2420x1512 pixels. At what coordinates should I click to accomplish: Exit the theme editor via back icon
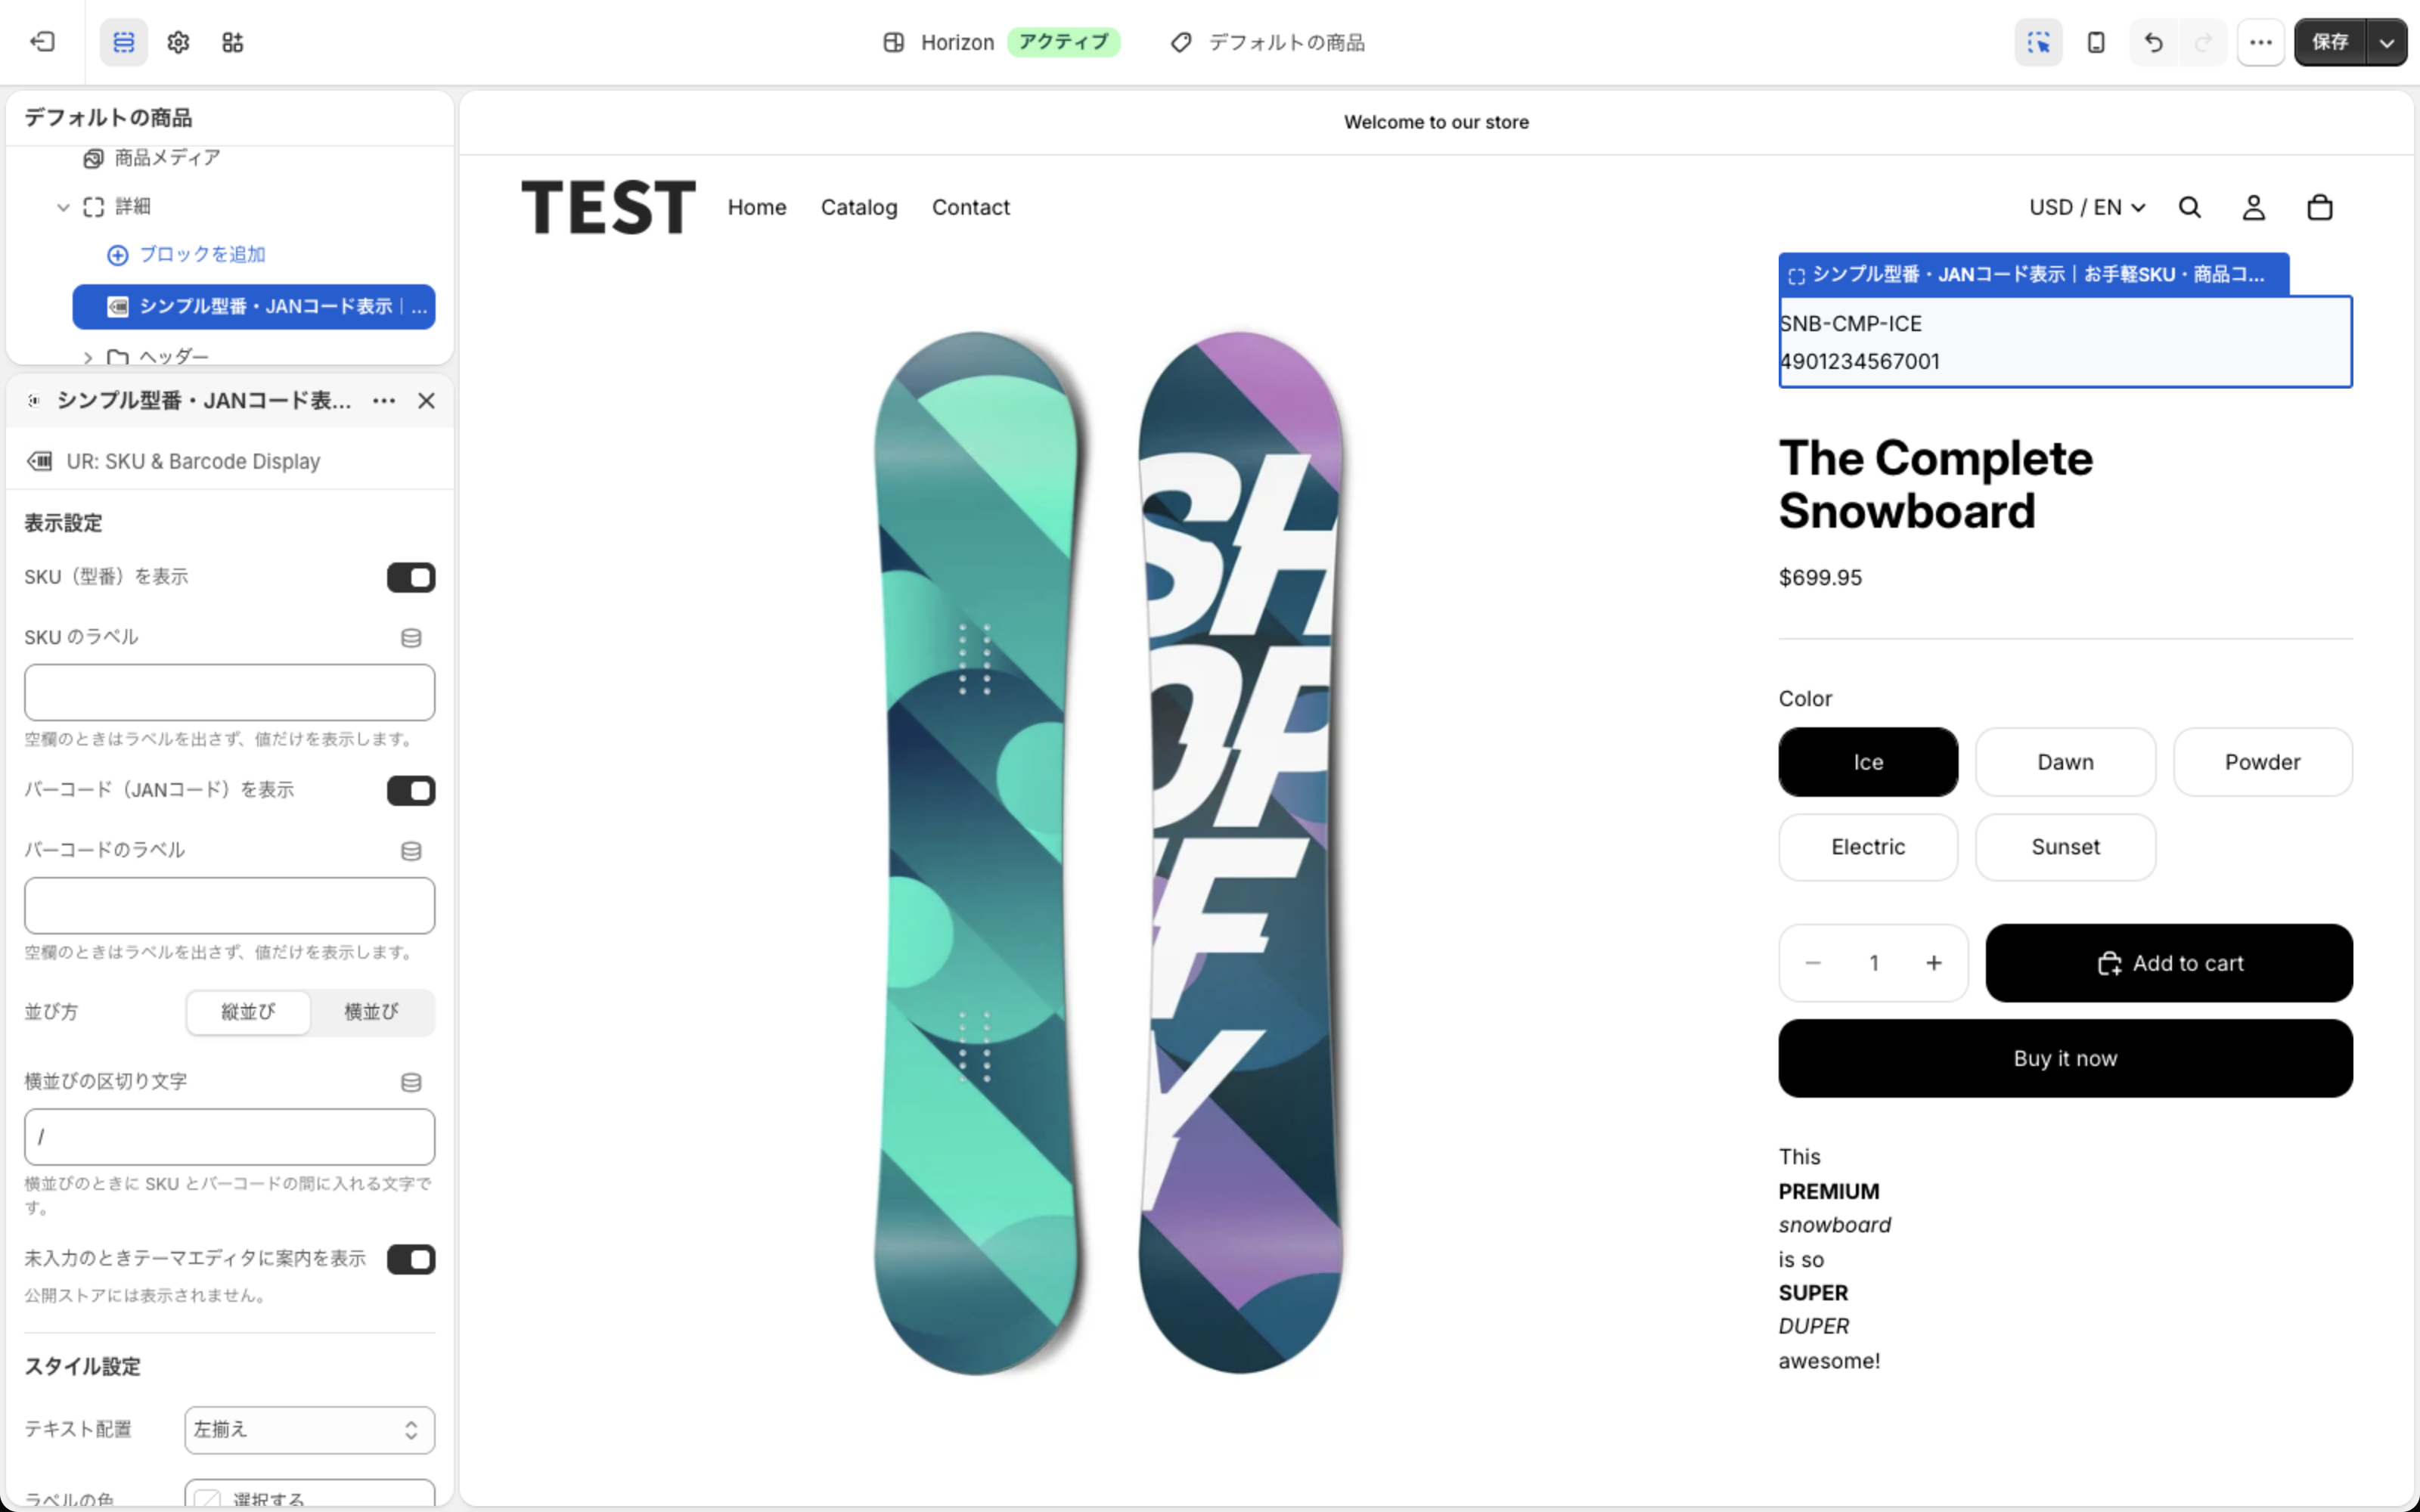(42, 42)
